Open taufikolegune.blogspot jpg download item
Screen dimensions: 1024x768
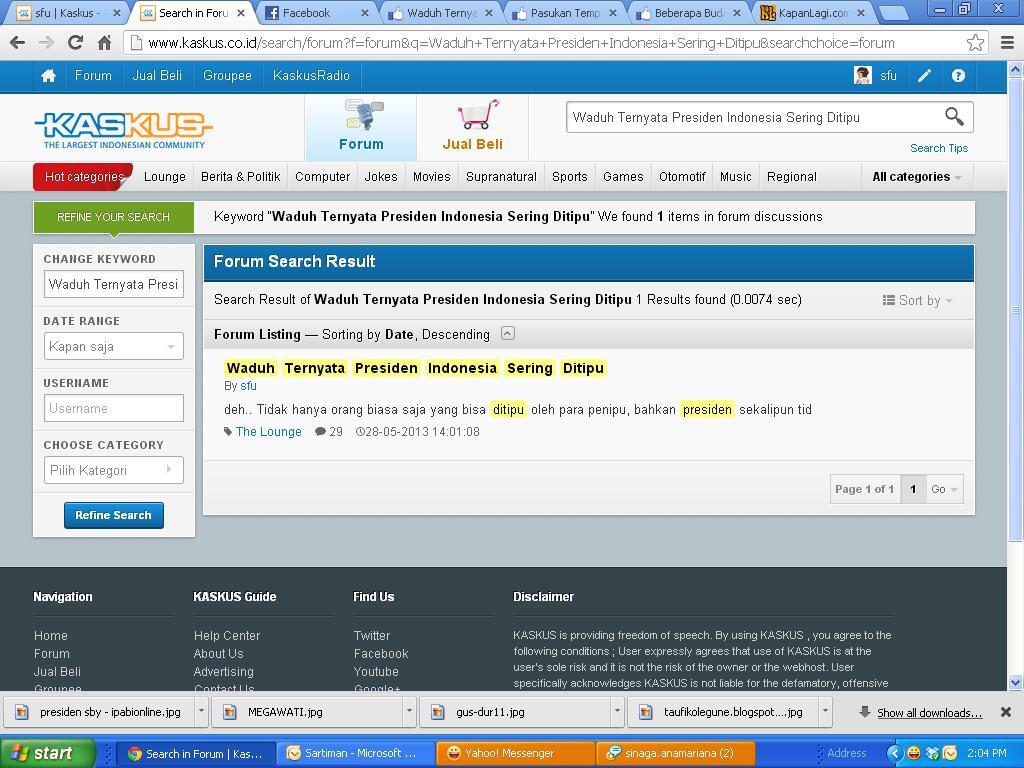coord(725,712)
